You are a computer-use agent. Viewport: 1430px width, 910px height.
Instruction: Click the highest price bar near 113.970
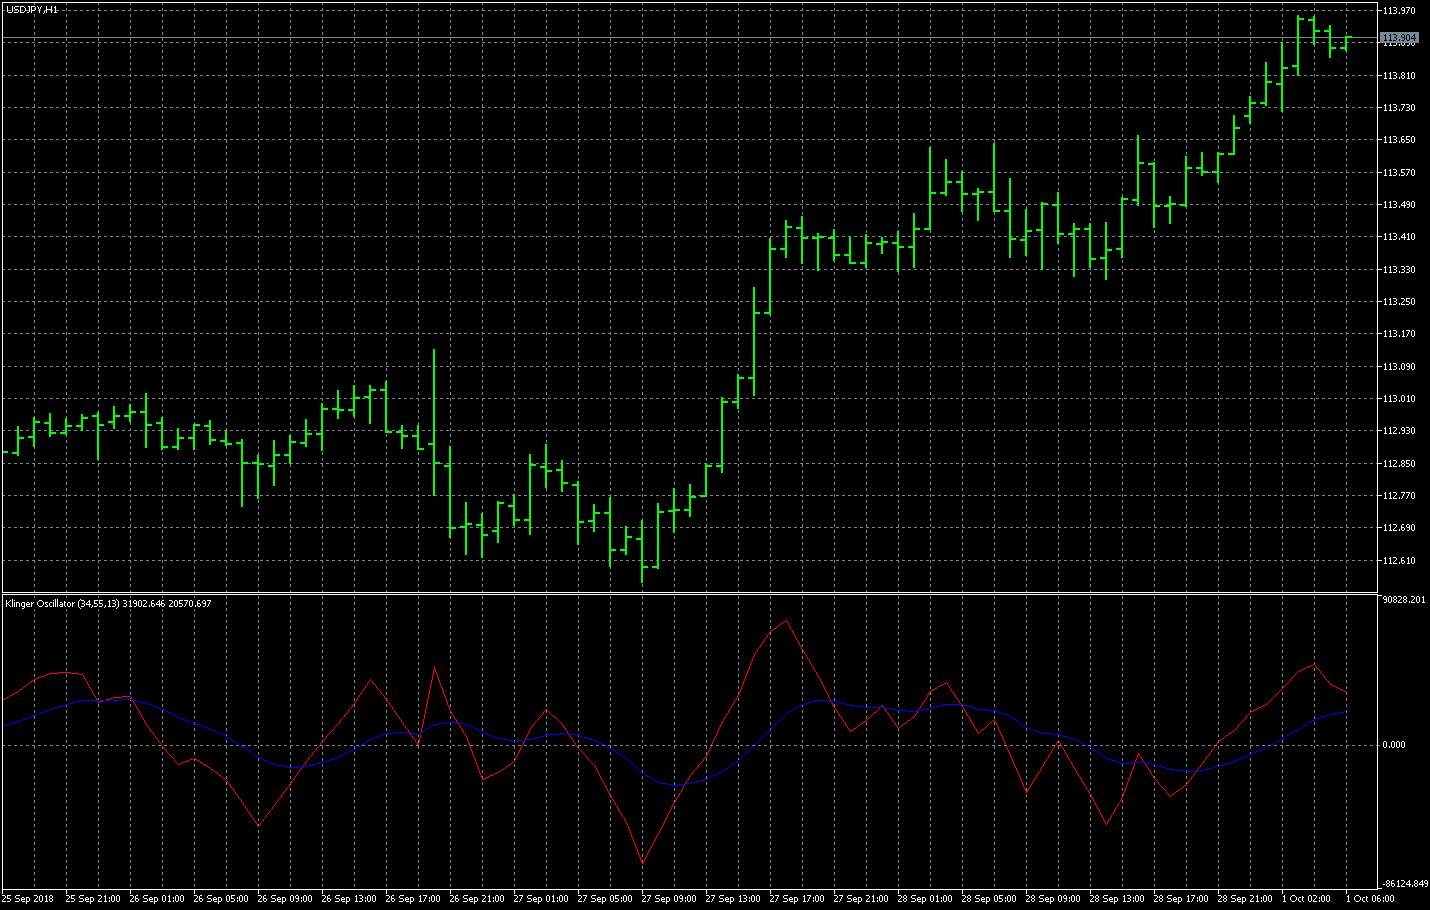point(1299,30)
